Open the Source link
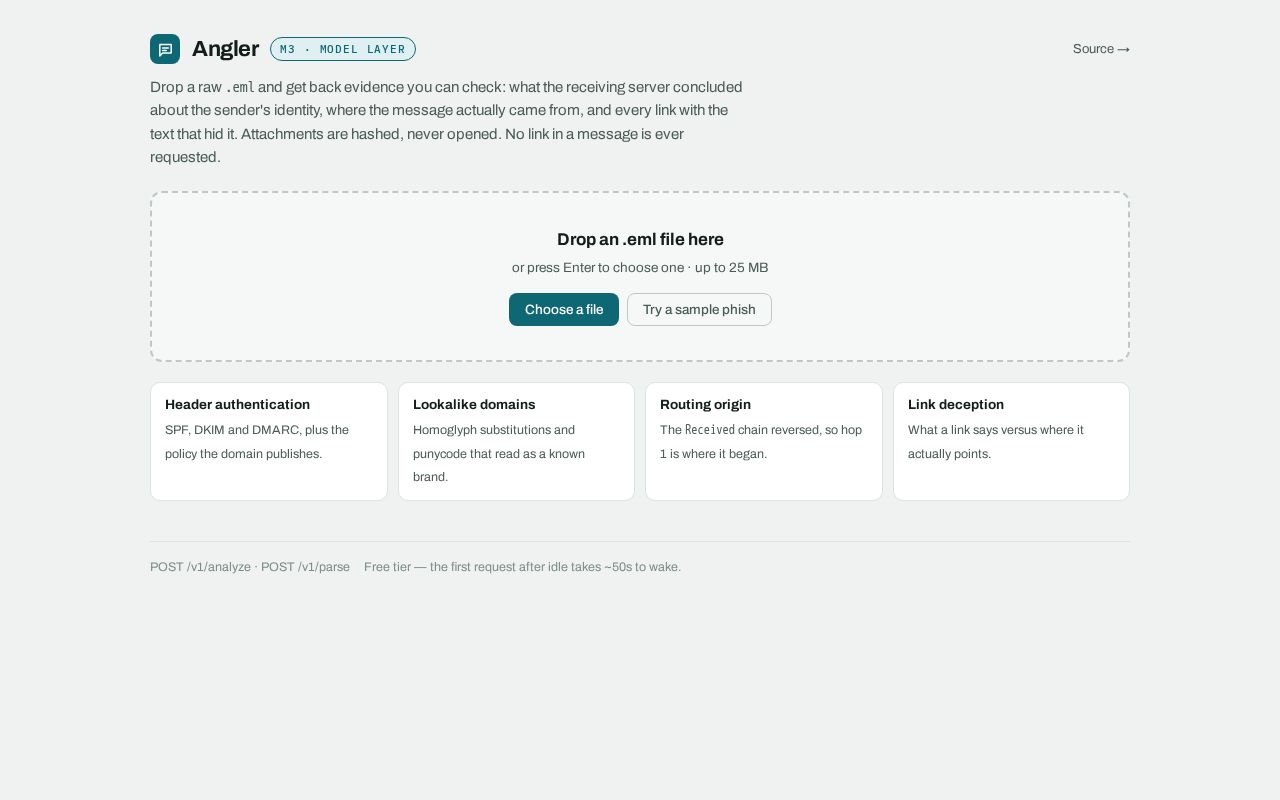The height and width of the screenshot is (800, 1280). [1101, 49]
